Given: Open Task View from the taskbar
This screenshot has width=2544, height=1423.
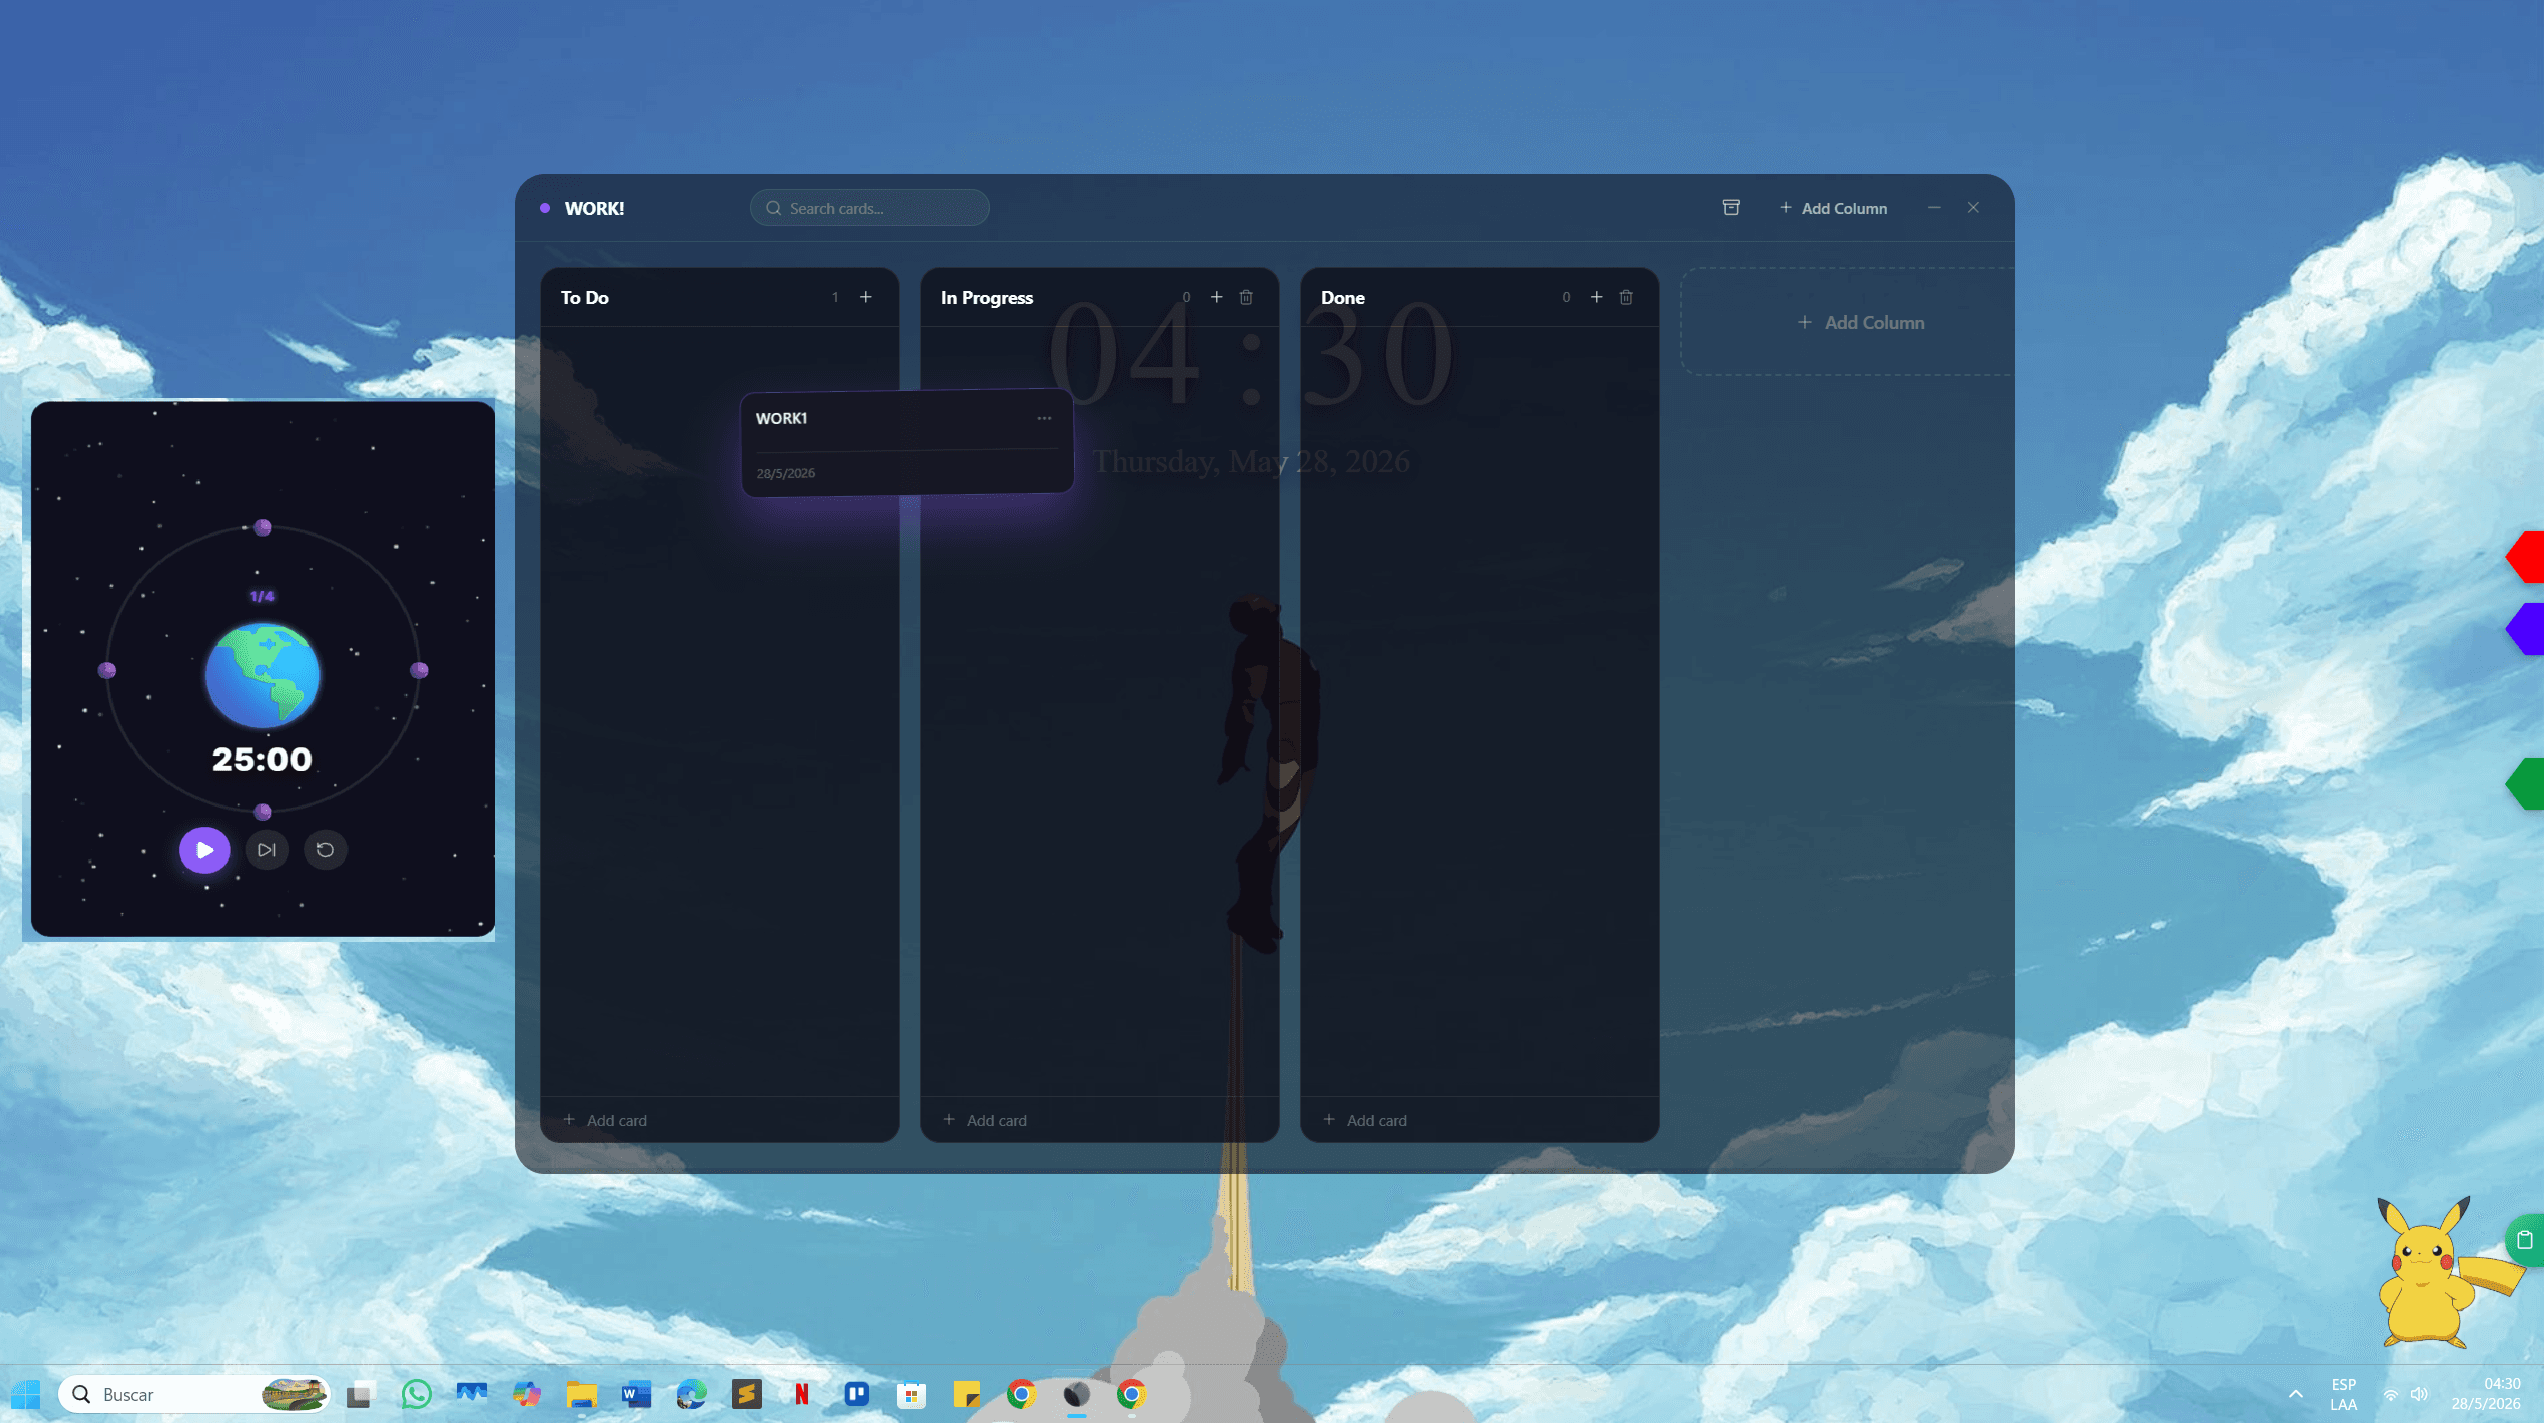Looking at the screenshot, I should (361, 1394).
